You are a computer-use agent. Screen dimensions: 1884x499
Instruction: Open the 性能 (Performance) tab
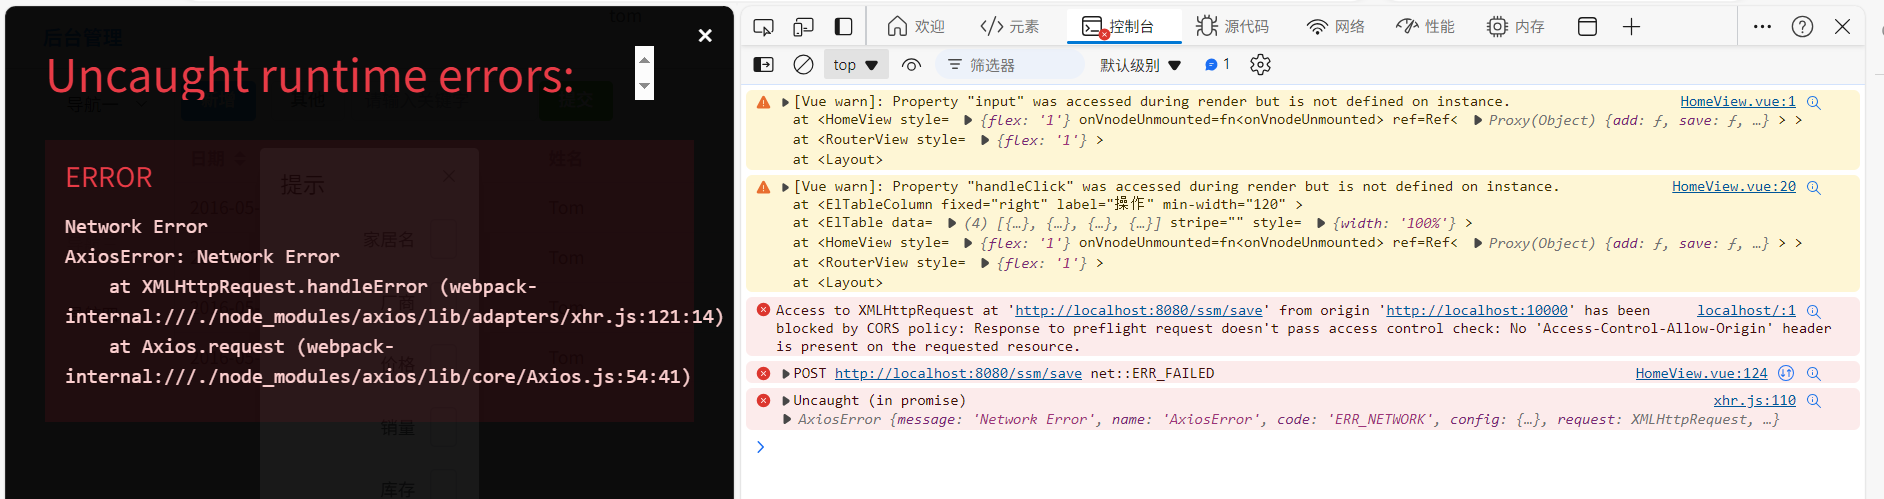1425,27
